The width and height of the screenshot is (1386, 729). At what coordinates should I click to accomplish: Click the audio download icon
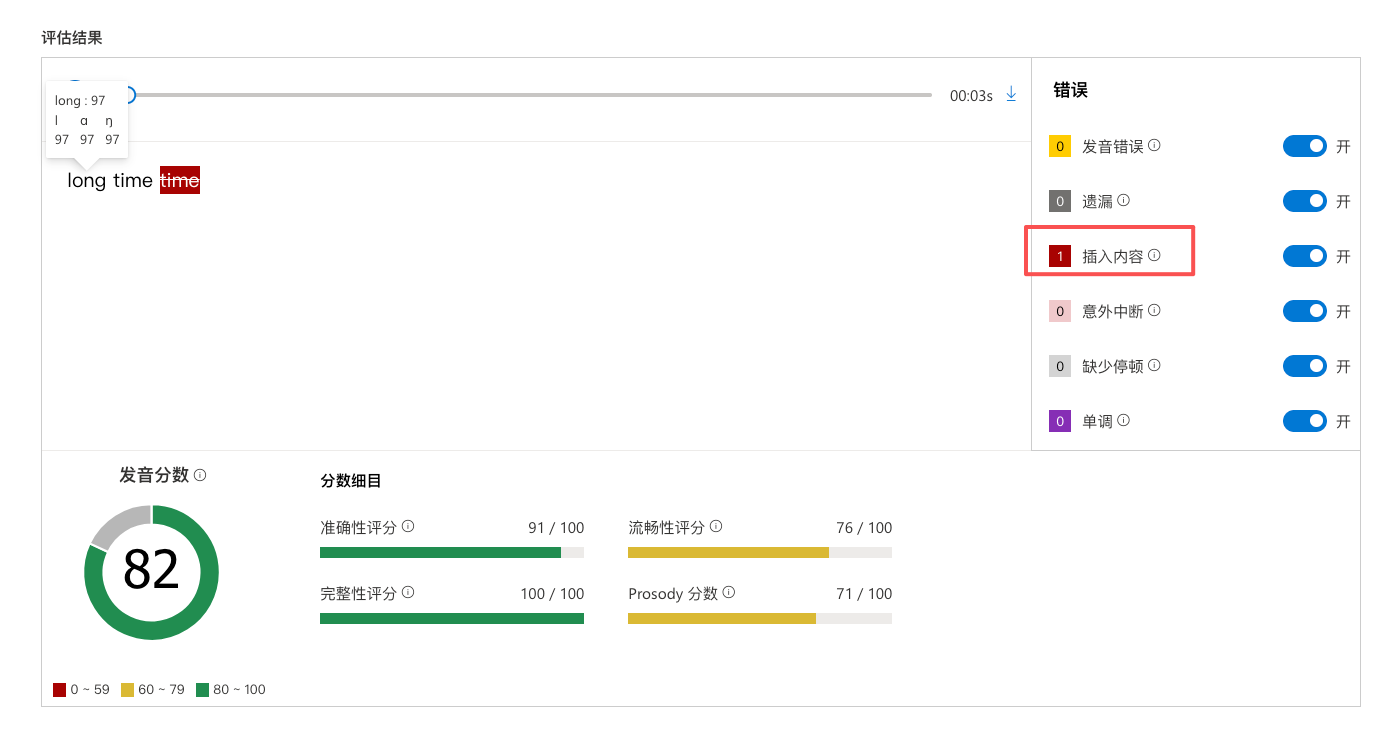(1011, 94)
